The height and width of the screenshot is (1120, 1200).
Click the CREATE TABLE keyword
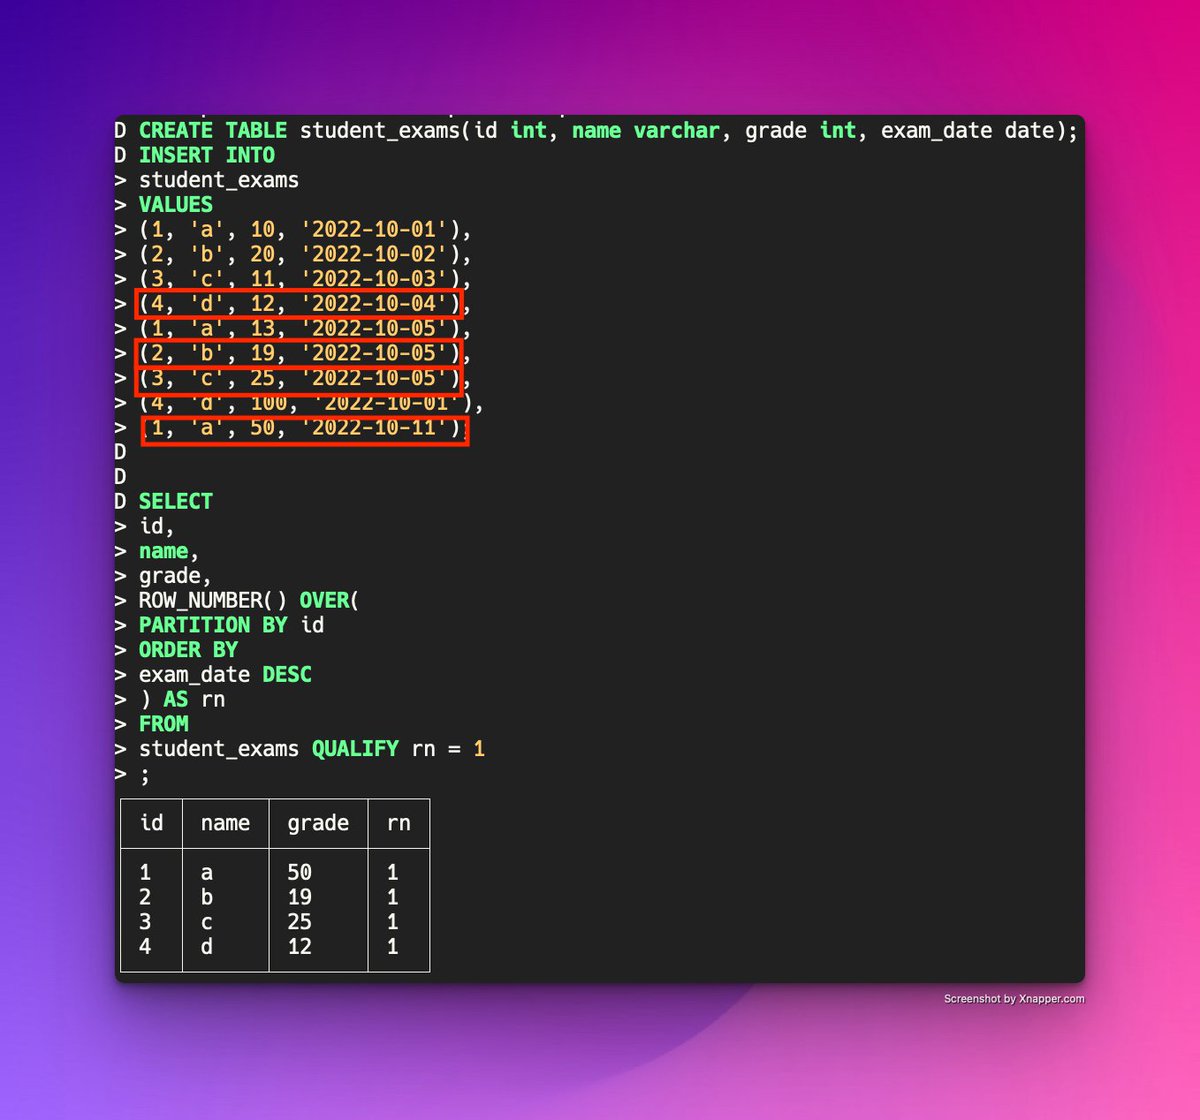pos(213,131)
